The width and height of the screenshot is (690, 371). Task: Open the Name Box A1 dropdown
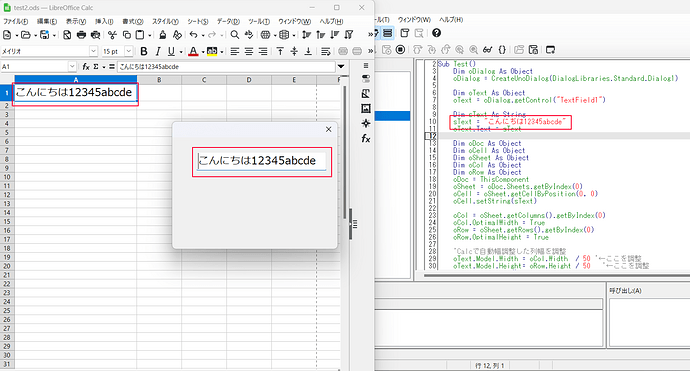72,66
